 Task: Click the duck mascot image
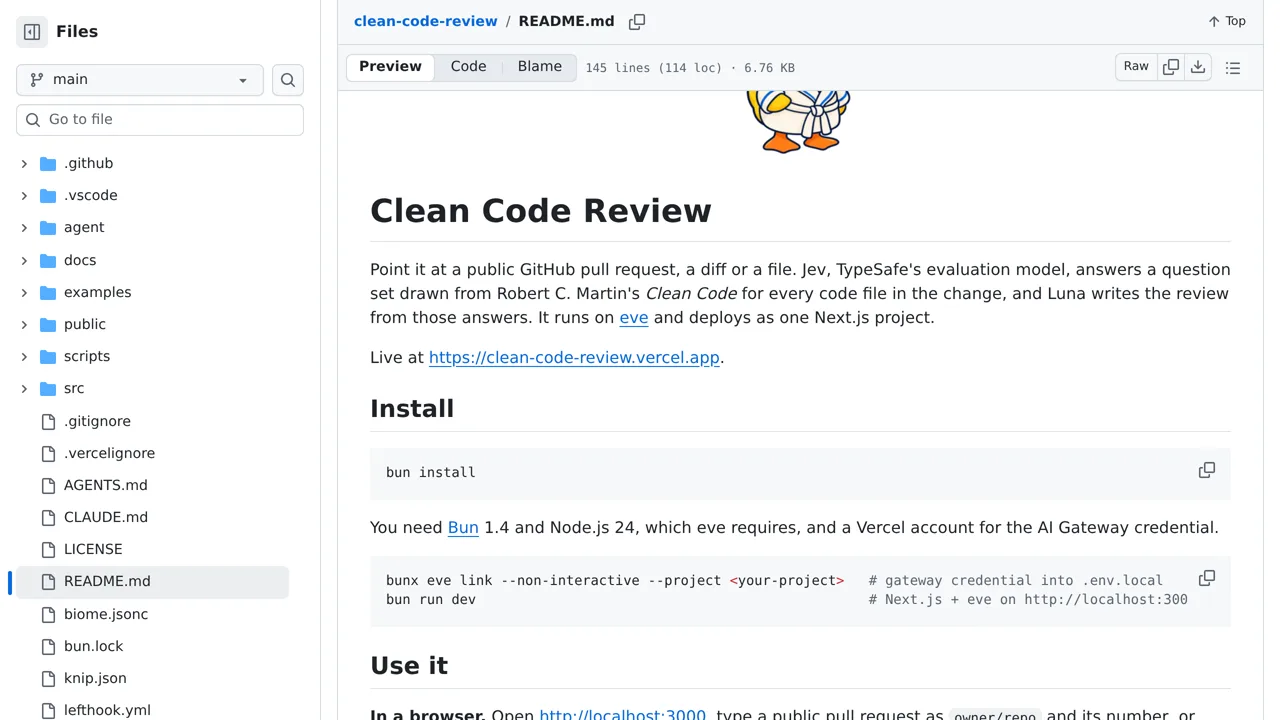pos(799,122)
